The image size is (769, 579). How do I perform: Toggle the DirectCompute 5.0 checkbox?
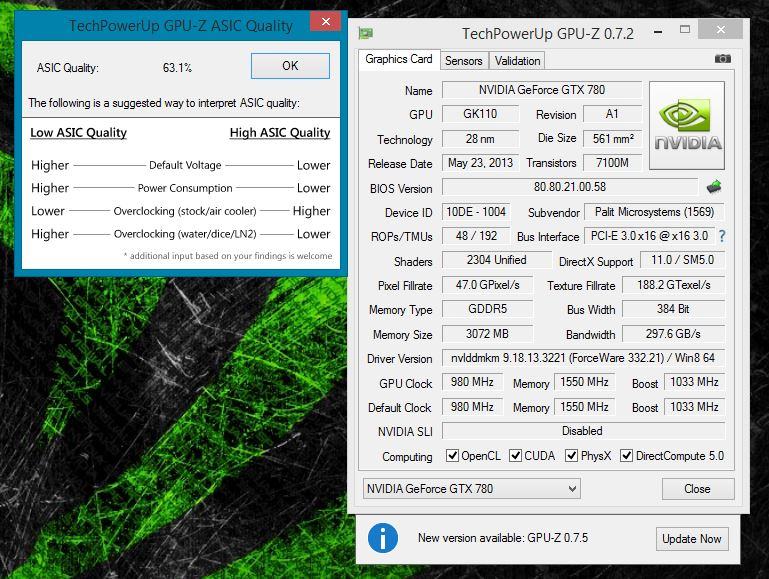(626, 455)
